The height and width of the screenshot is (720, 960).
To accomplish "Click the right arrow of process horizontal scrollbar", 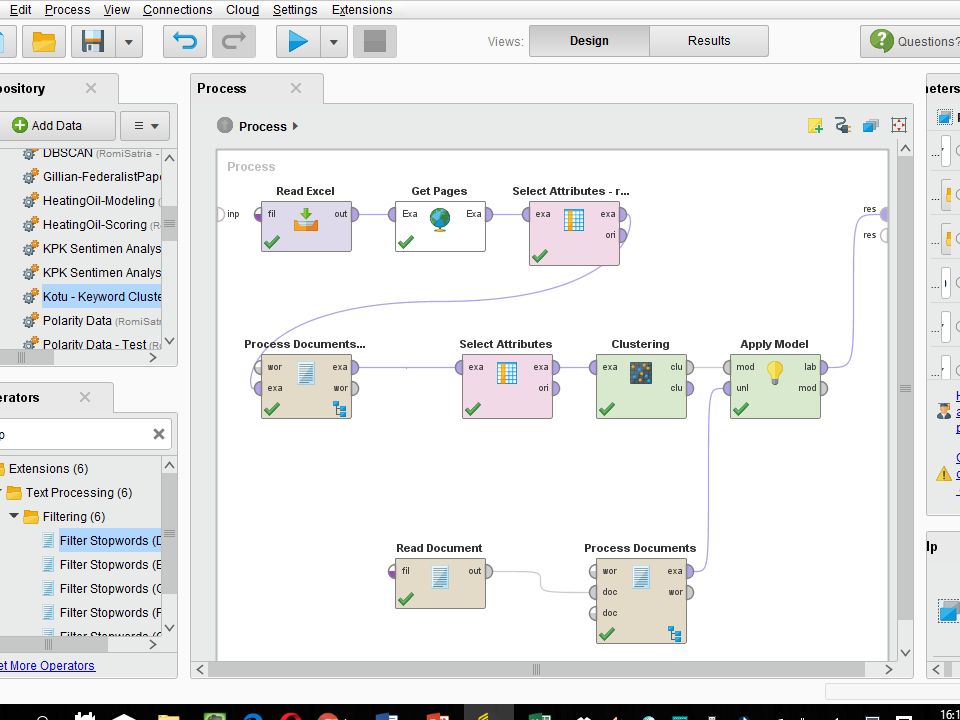I will (x=888, y=669).
